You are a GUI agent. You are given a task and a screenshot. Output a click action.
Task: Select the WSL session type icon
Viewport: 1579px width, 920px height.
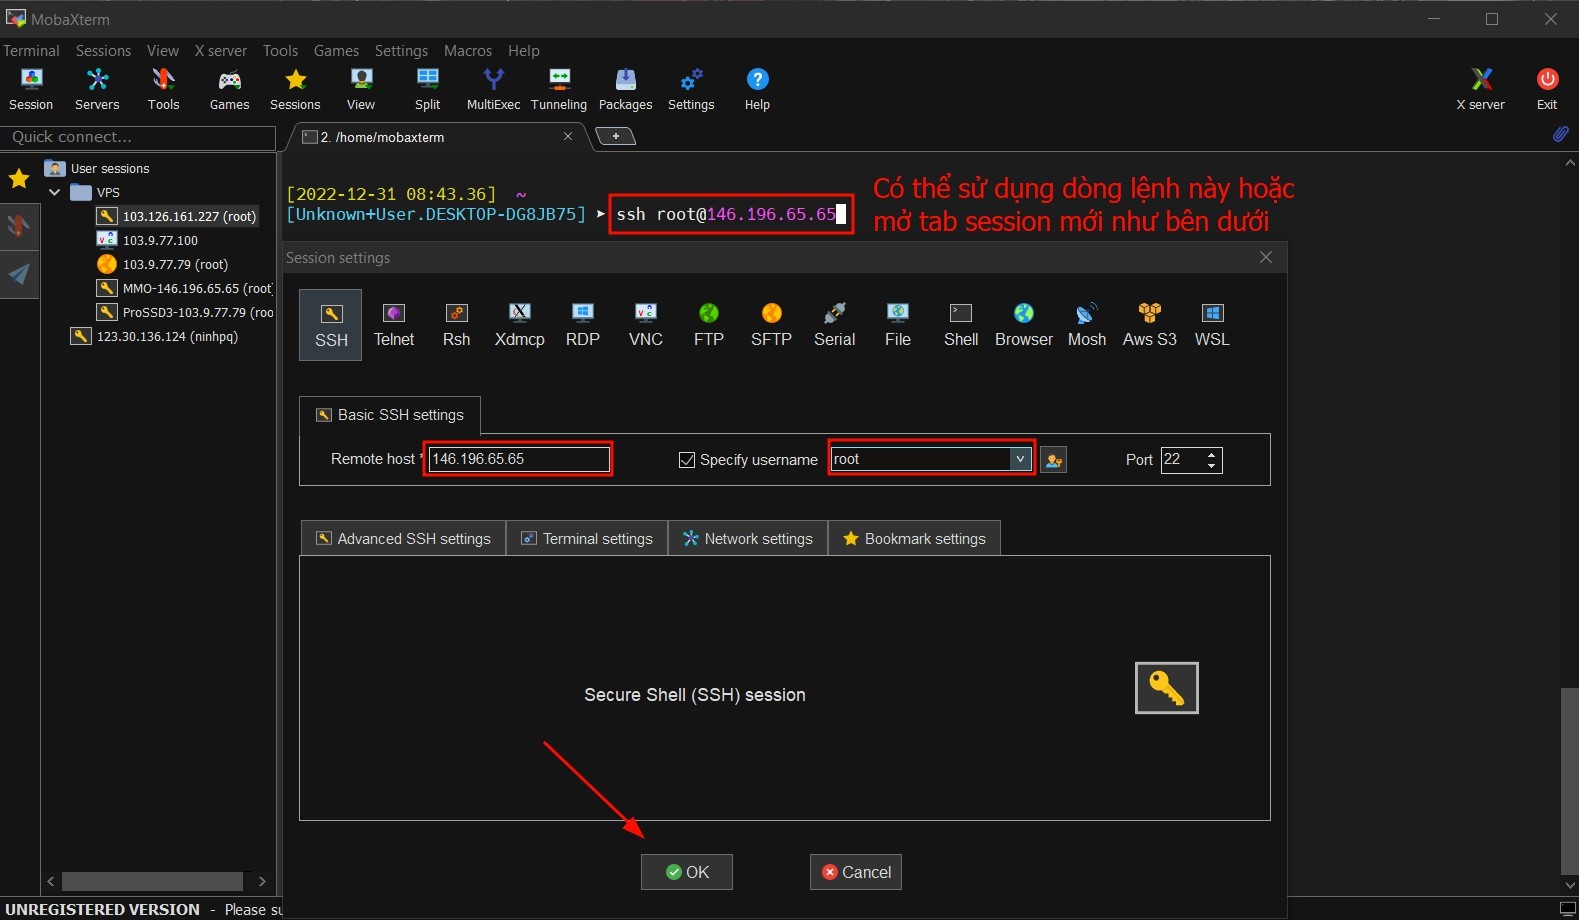point(1212,325)
